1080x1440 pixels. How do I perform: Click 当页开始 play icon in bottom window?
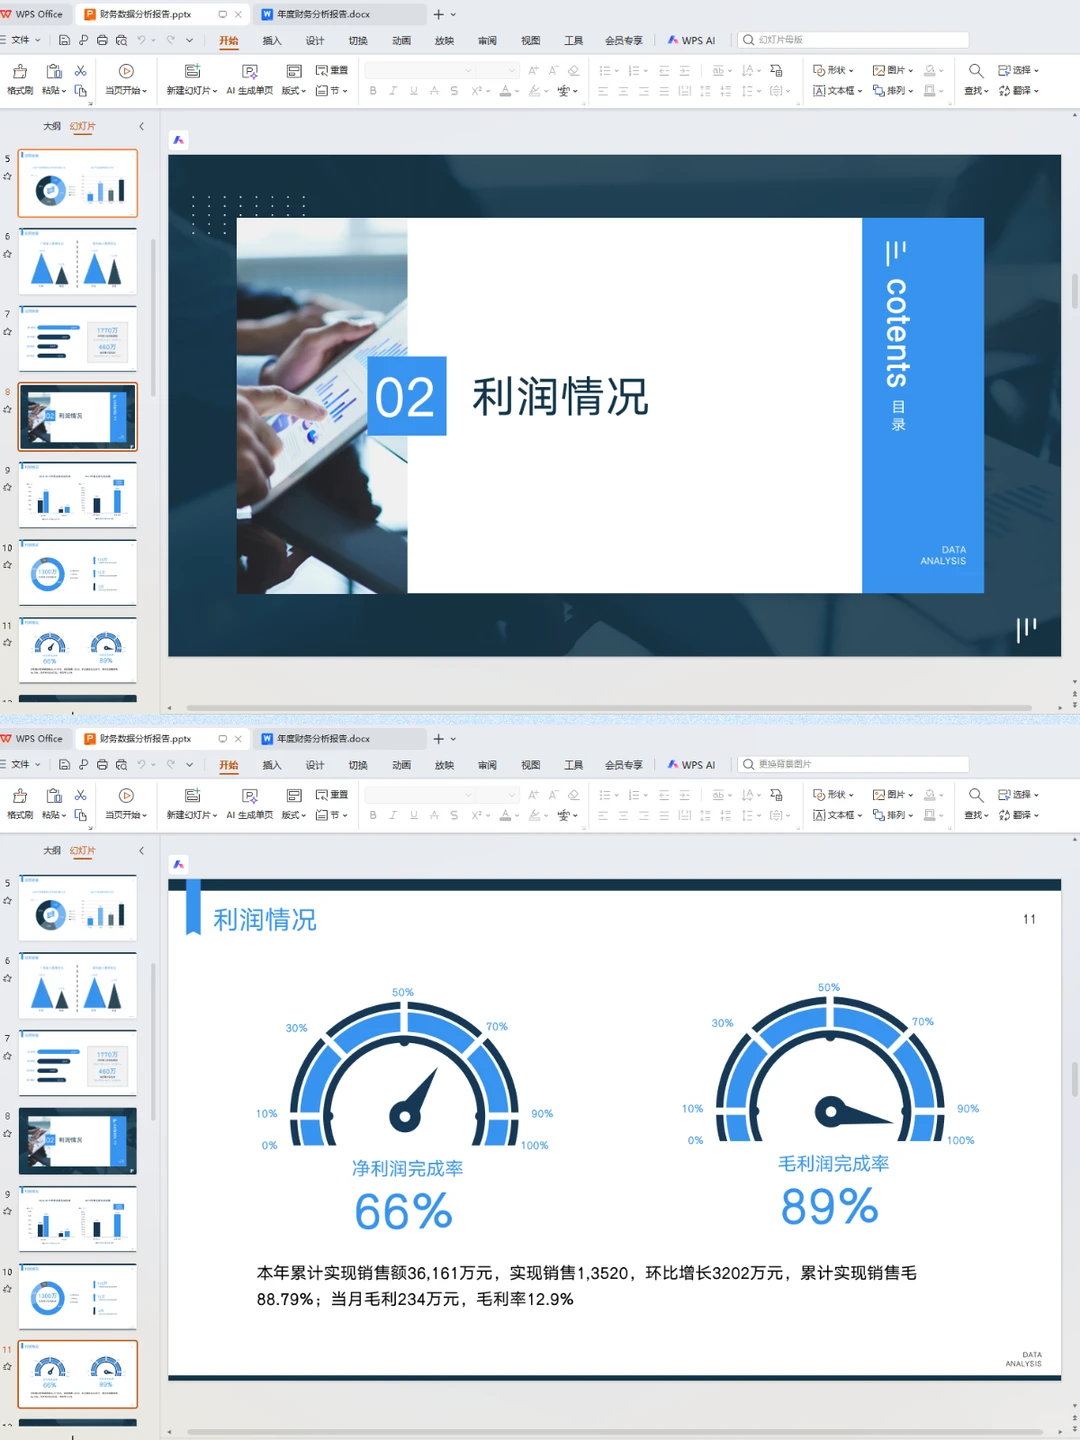pos(126,795)
